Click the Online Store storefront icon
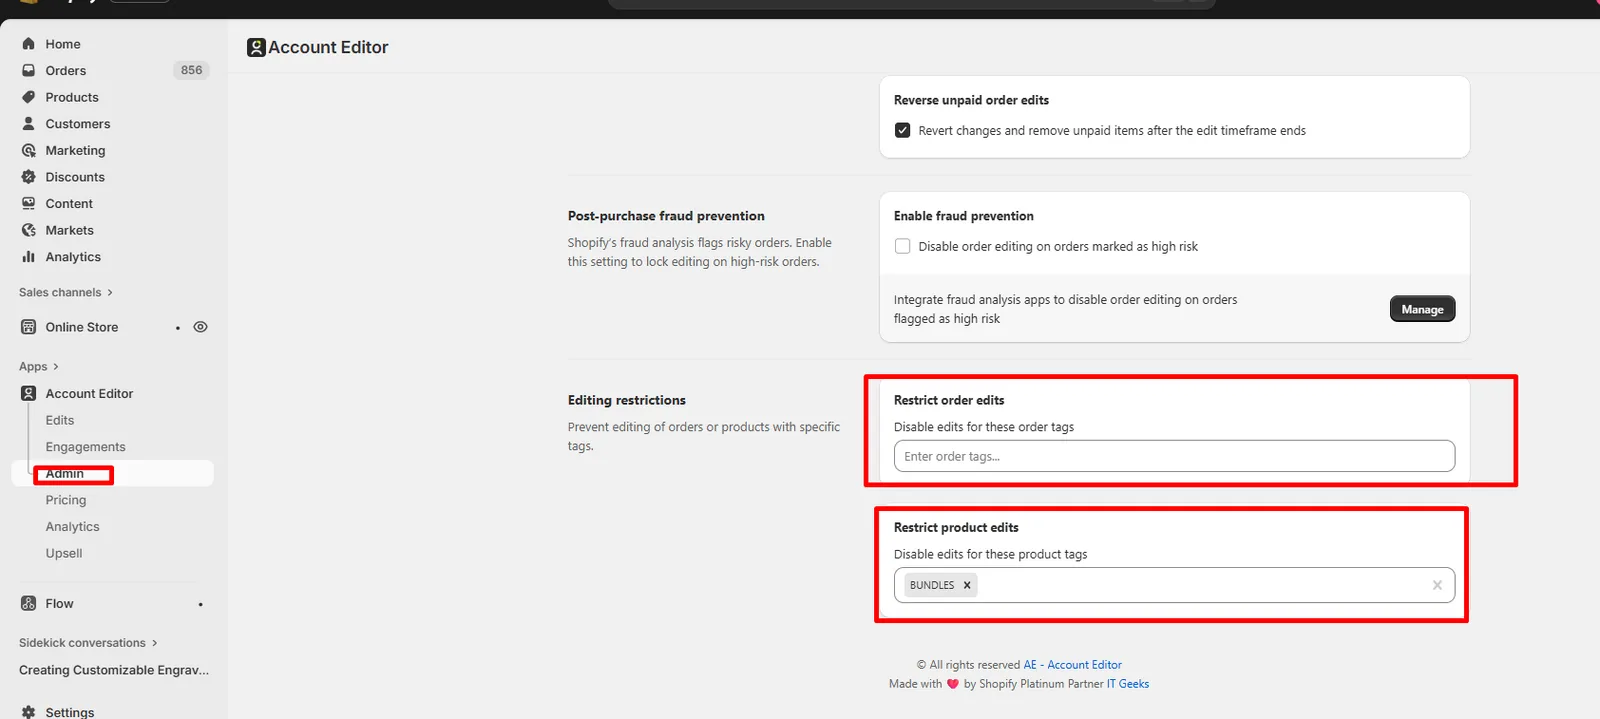The width and height of the screenshot is (1600, 719). pos(28,327)
